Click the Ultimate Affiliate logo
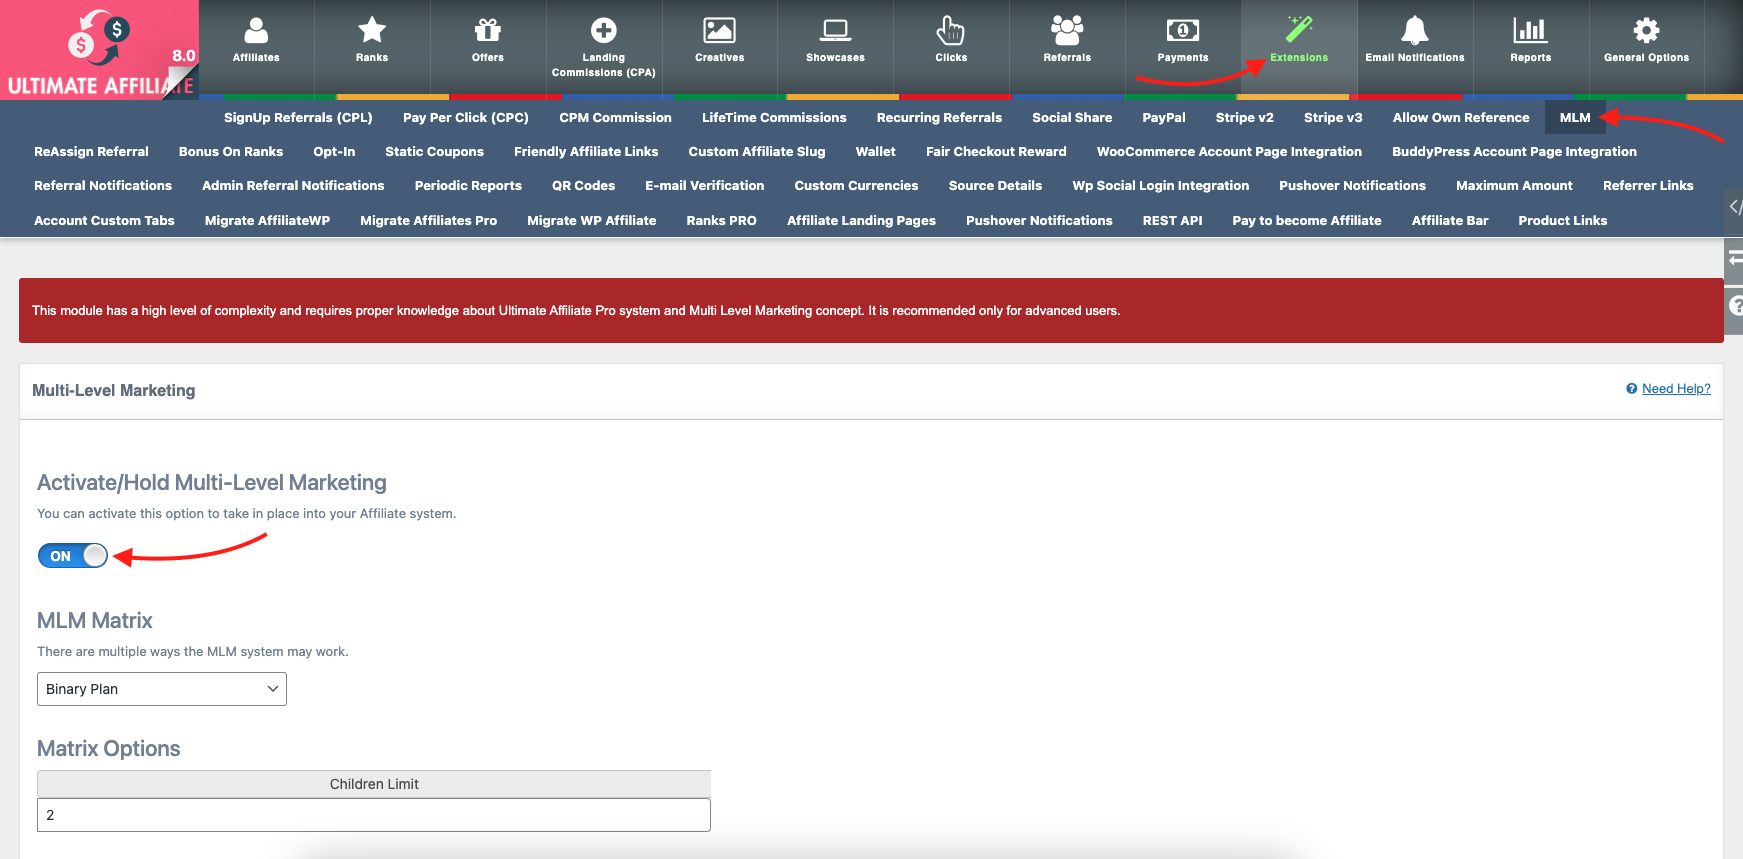Image resolution: width=1743 pixels, height=859 pixels. [100, 50]
